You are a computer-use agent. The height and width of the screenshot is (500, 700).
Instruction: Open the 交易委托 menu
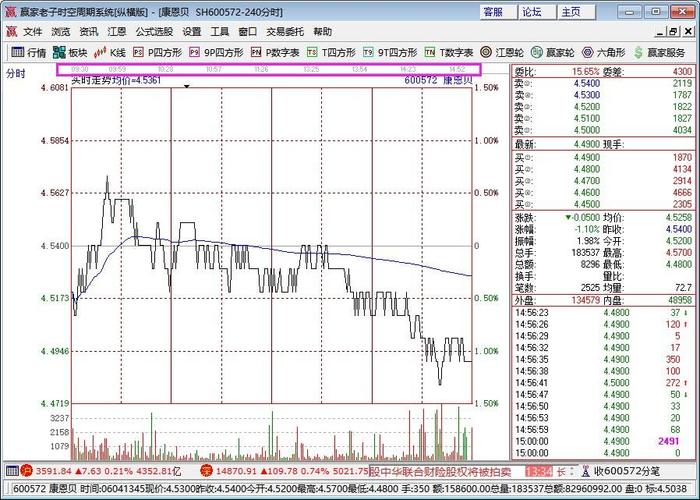pyautogui.click(x=285, y=32)
